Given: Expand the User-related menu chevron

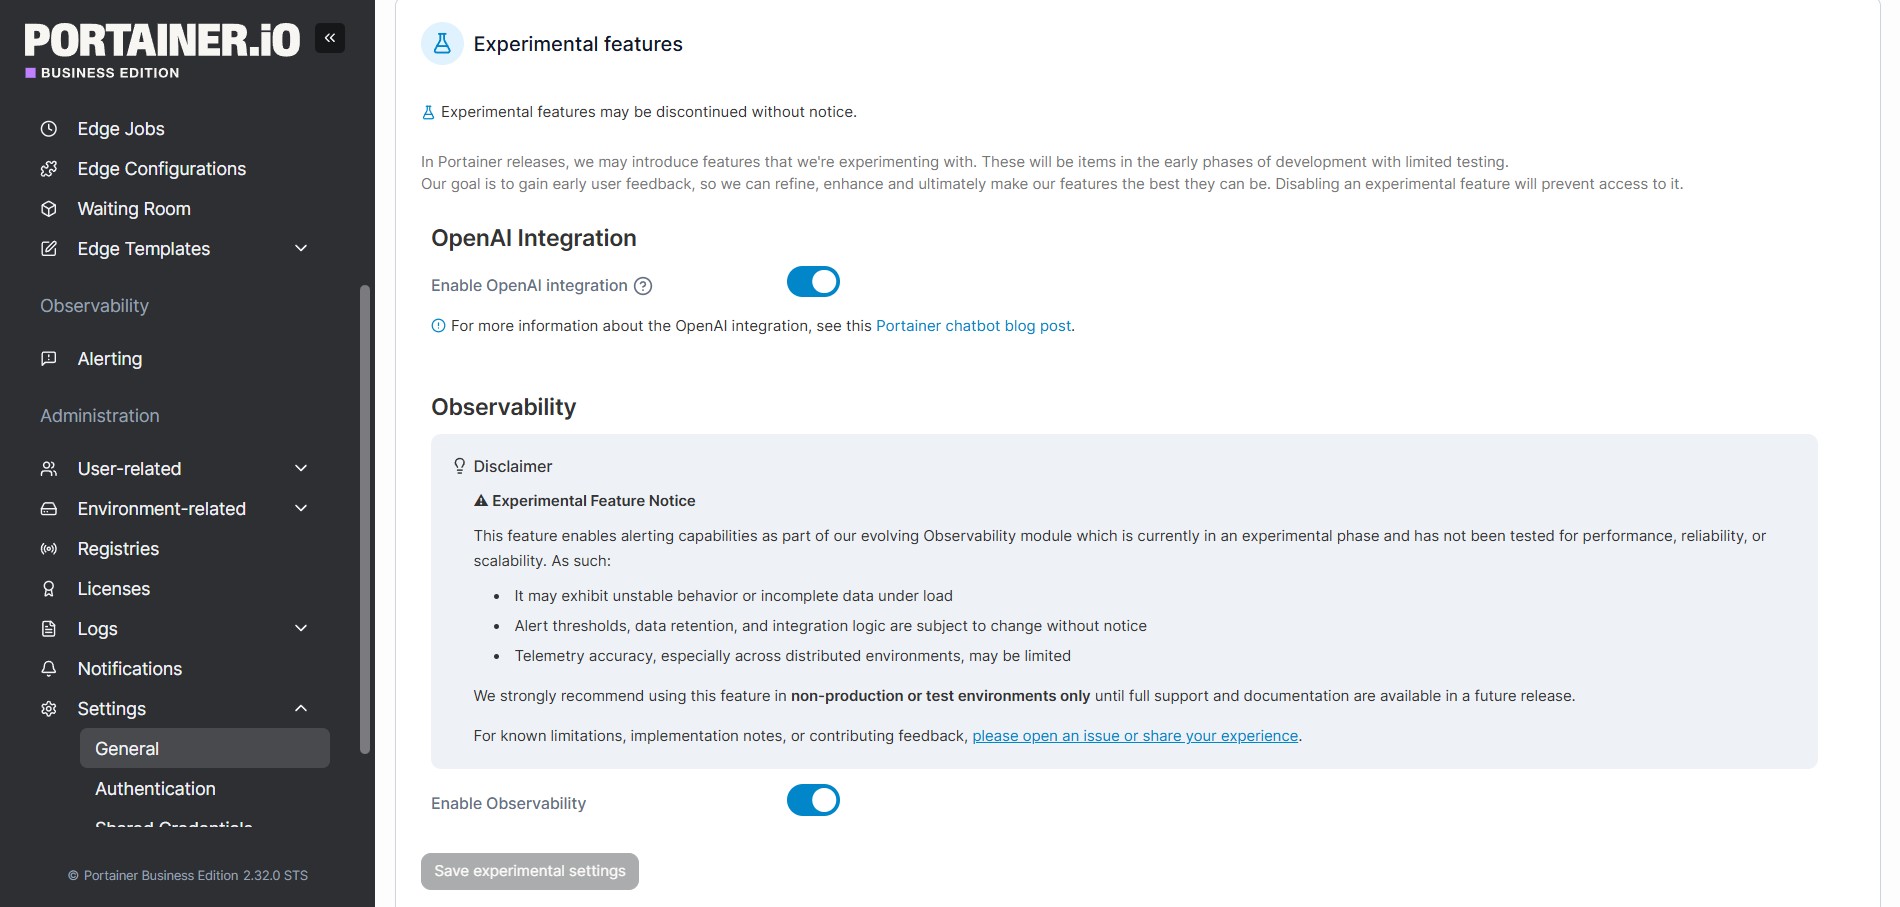Looking at the screenshot, I should coord(301,468).
